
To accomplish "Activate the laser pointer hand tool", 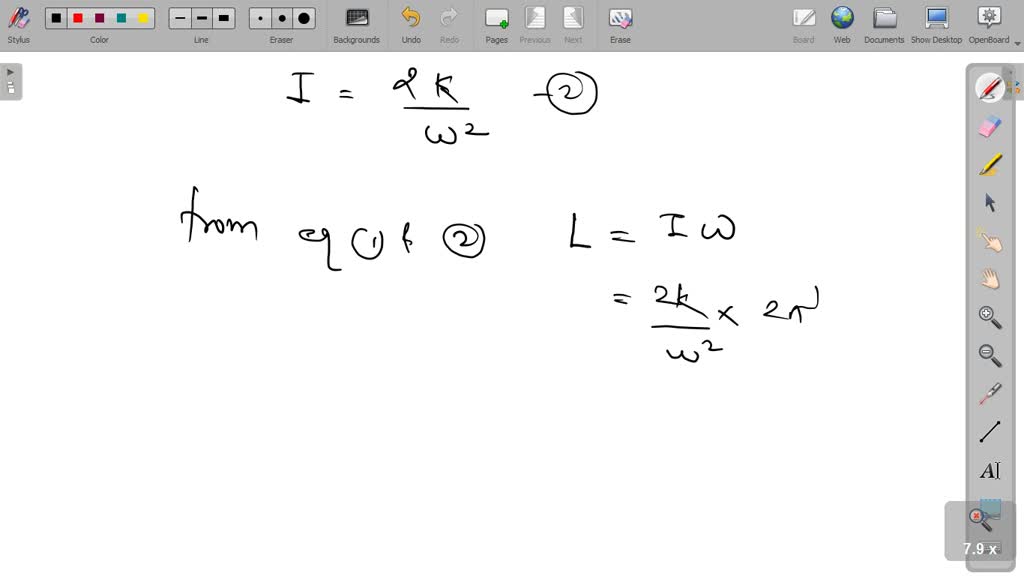I will point(988,241).
